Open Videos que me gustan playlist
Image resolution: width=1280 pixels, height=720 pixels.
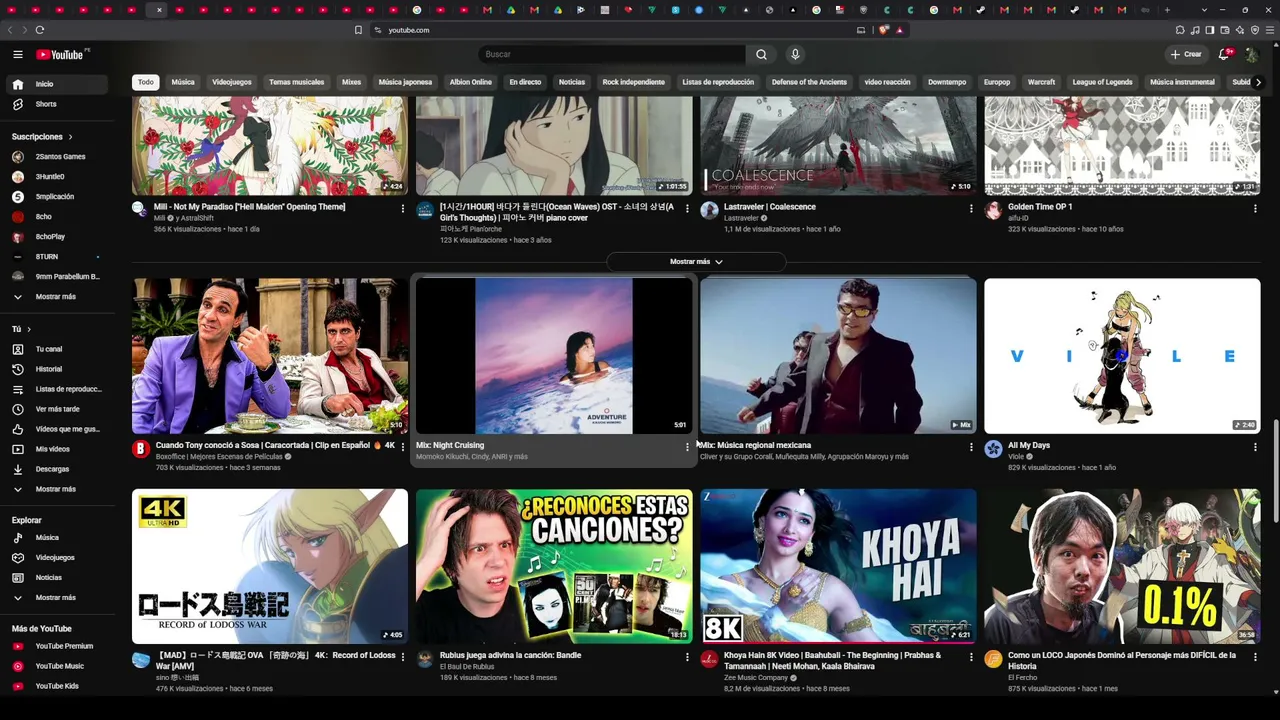(58, 429)
